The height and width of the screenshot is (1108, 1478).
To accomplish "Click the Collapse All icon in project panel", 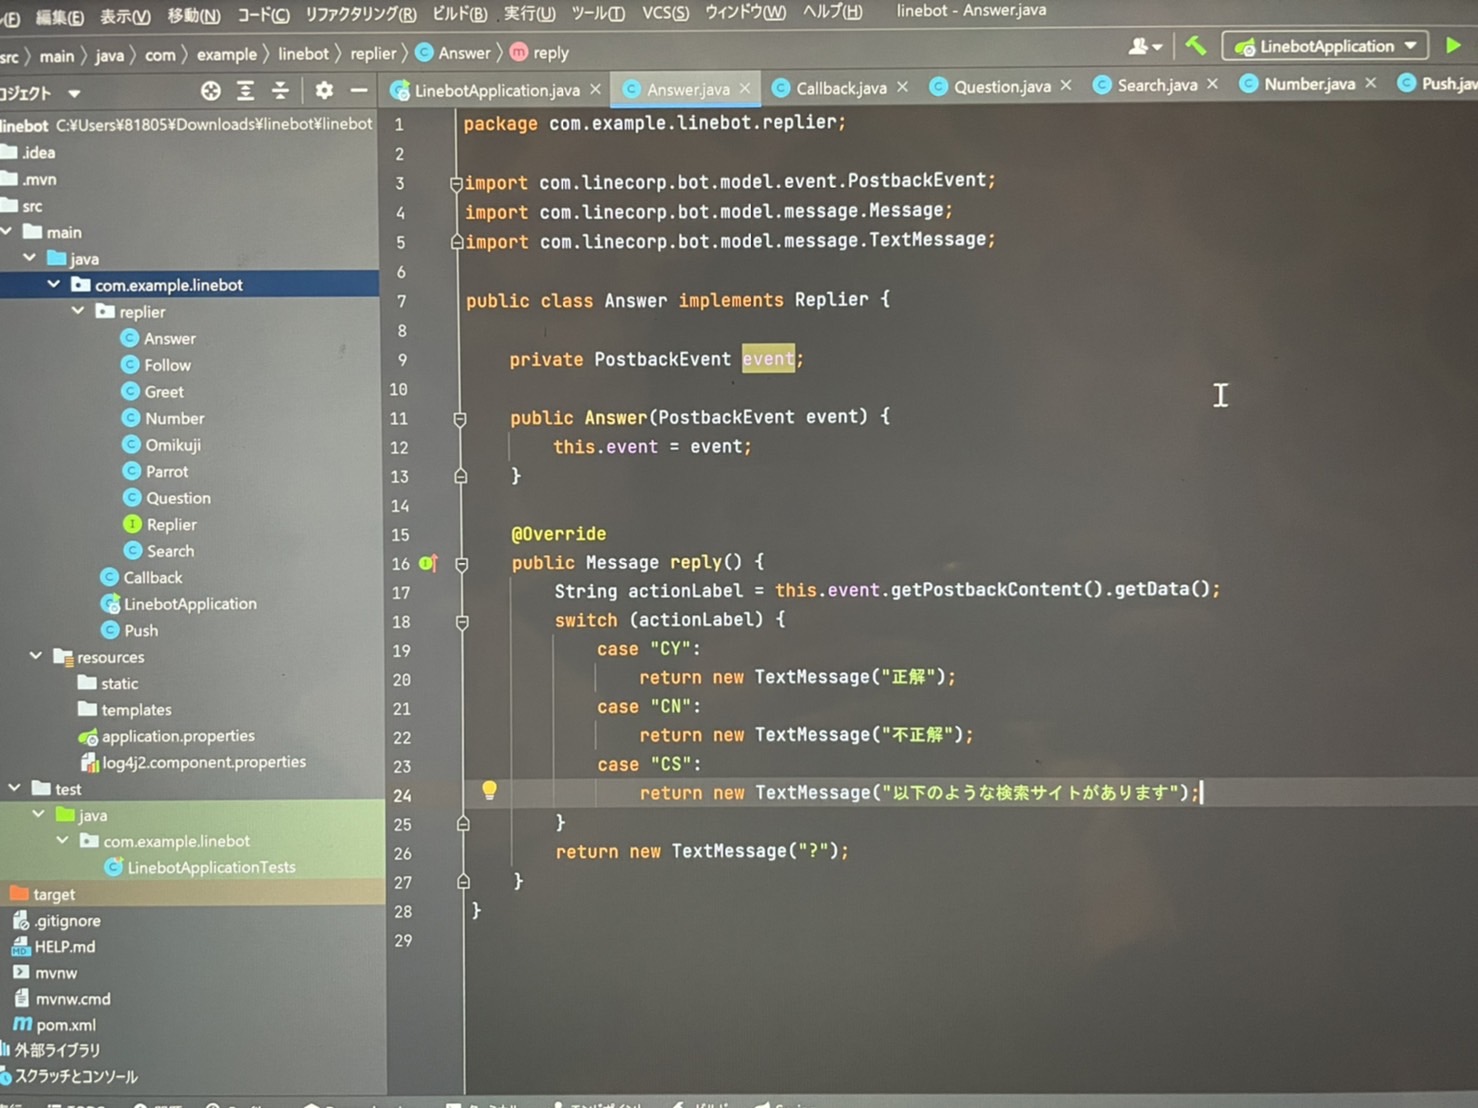I will pyautogui.click(x=280, y=91).
